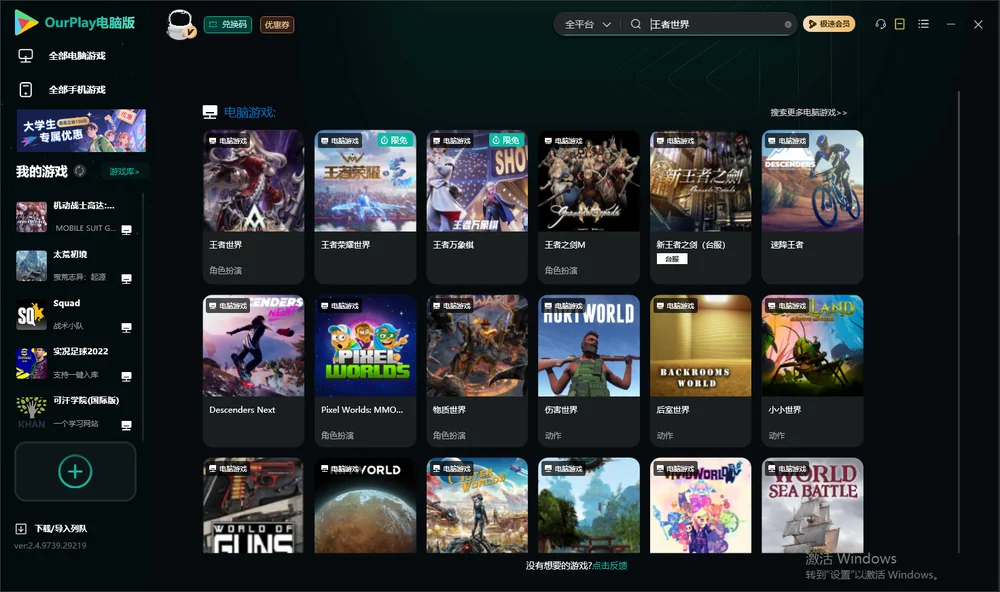The width and height of the screenshot is (1000, 592).
Task: Click the PC icon on the 可汗学院 row
Action: point(126,426)
